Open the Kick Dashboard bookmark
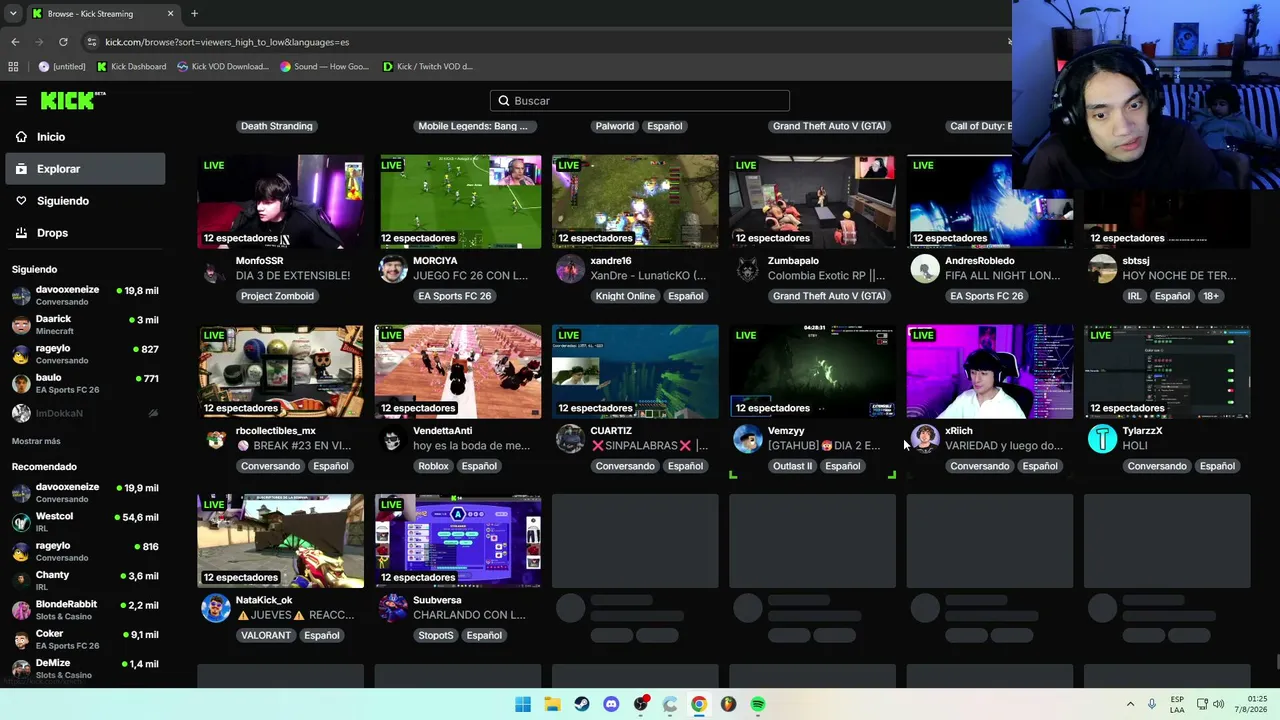The height and width of the screenshot is (720, 1280). 131,67
